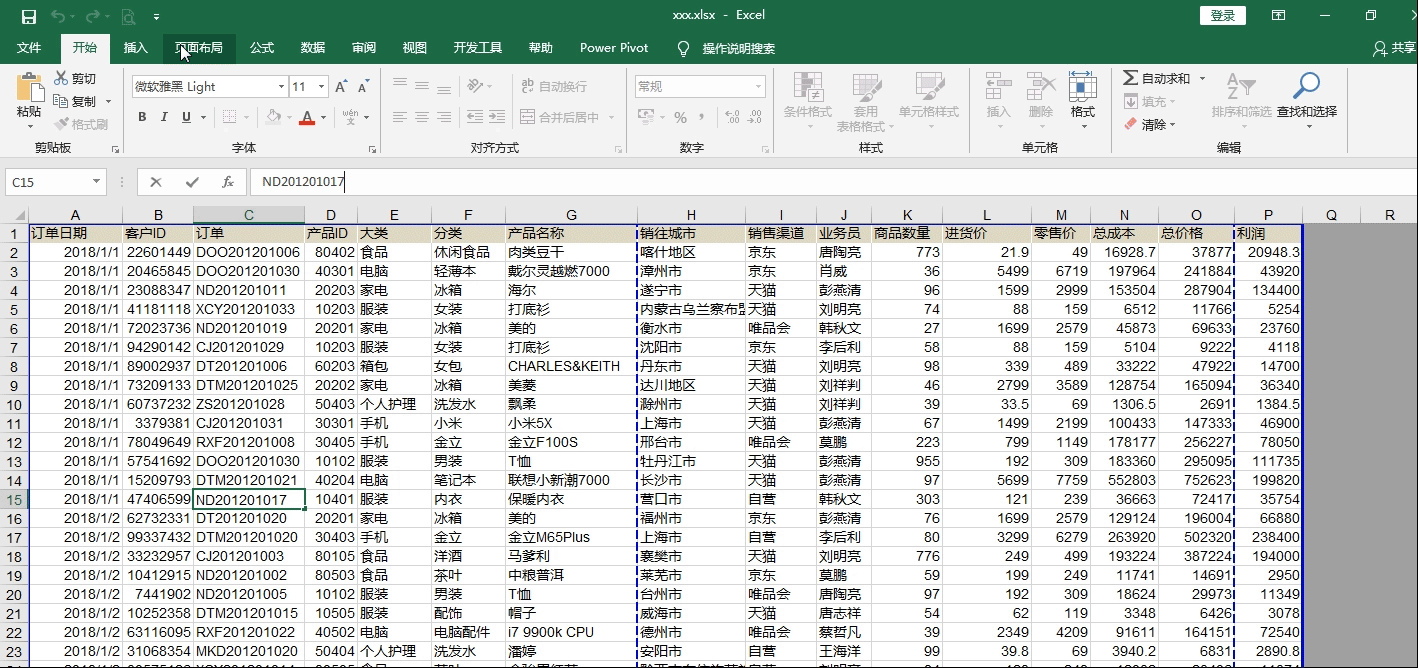Open the File (文件) tab
This screenshot has width=1418, height=668.
(x=29, y=48)
